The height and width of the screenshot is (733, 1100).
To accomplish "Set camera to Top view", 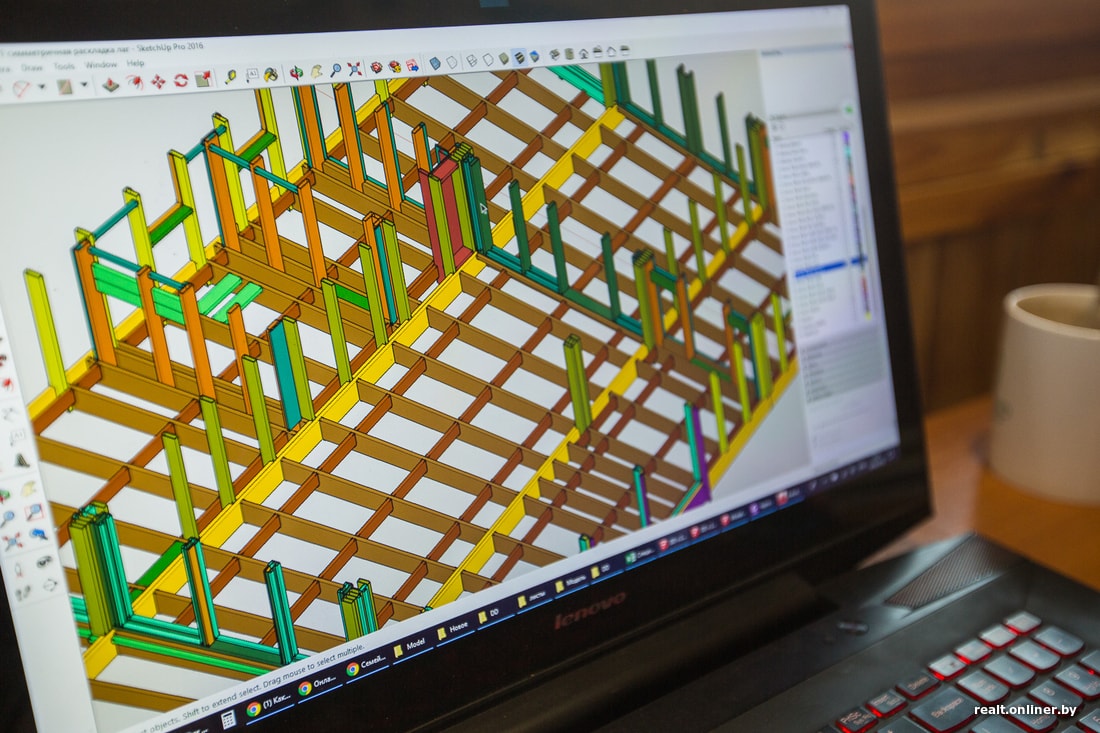I will tap(569, 53).
